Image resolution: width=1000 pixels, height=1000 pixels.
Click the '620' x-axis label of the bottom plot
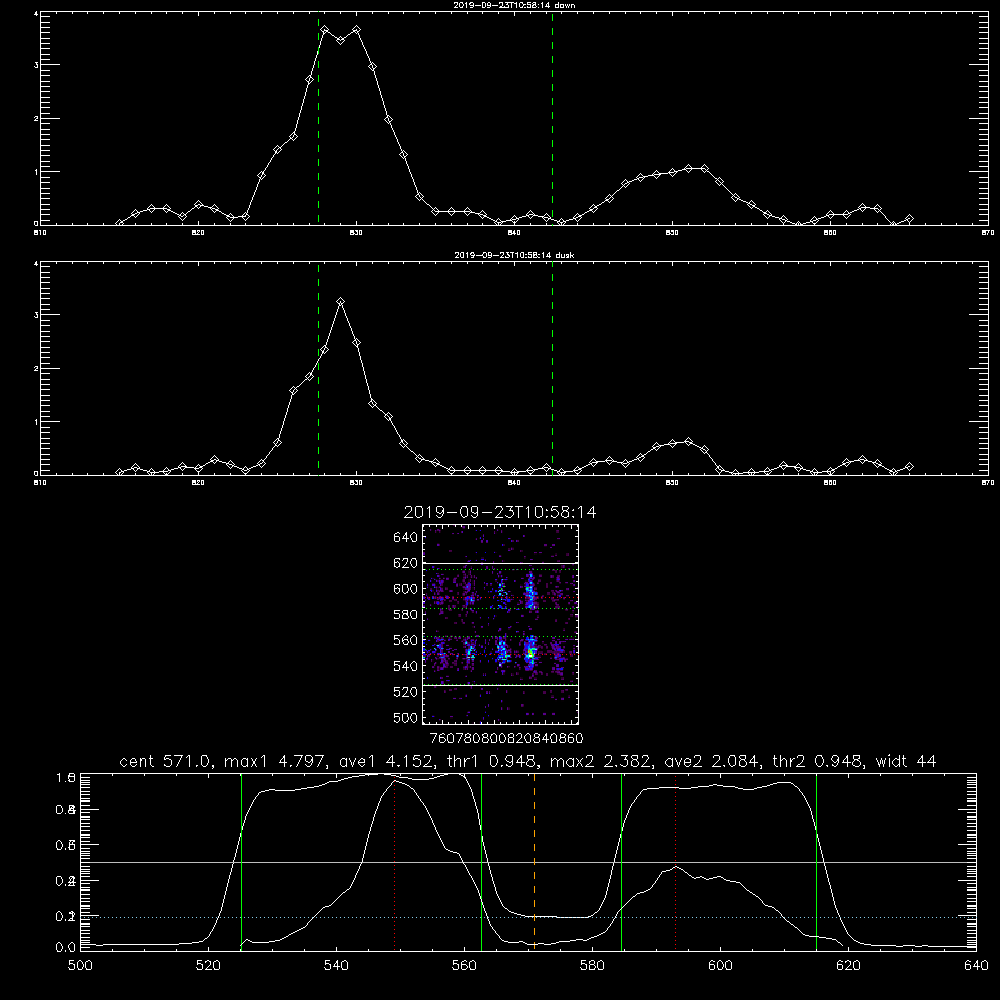coord(848,966)
